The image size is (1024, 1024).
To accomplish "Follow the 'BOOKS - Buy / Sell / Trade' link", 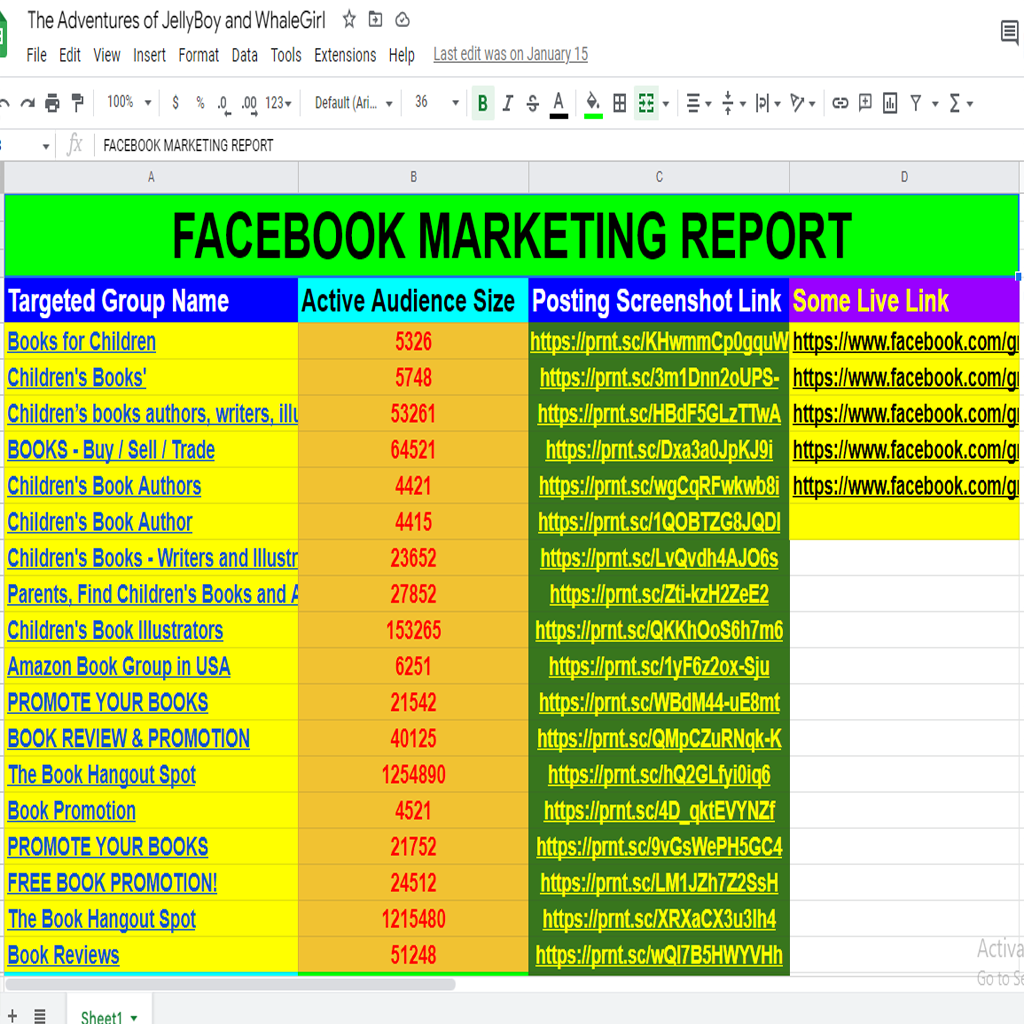I will (111, 450).
